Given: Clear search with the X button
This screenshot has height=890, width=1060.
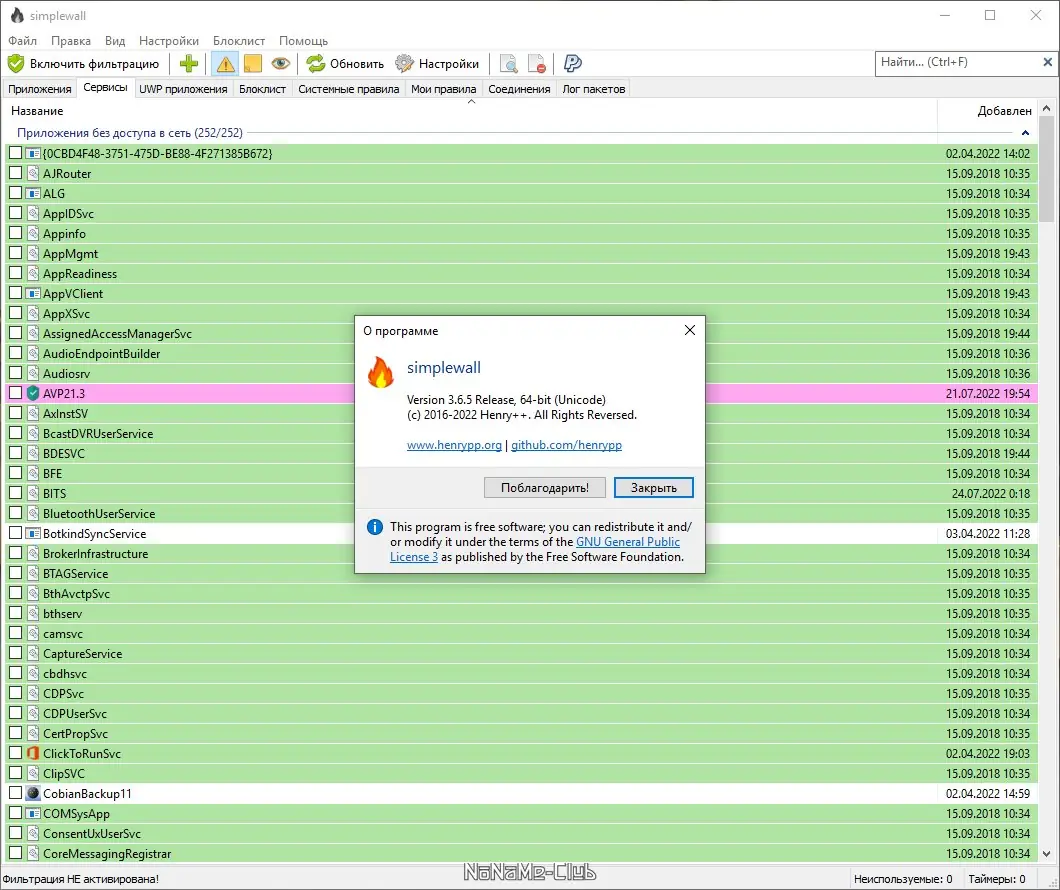Looking at the screenshot, I should tap(1048, 62).
